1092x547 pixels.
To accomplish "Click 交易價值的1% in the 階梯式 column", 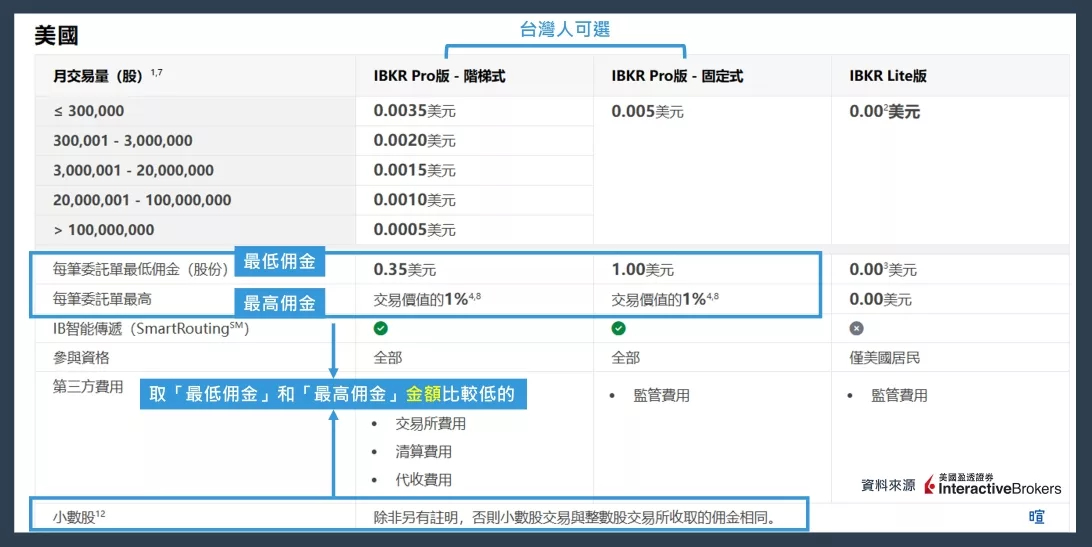I will click(x=427, y=300).
